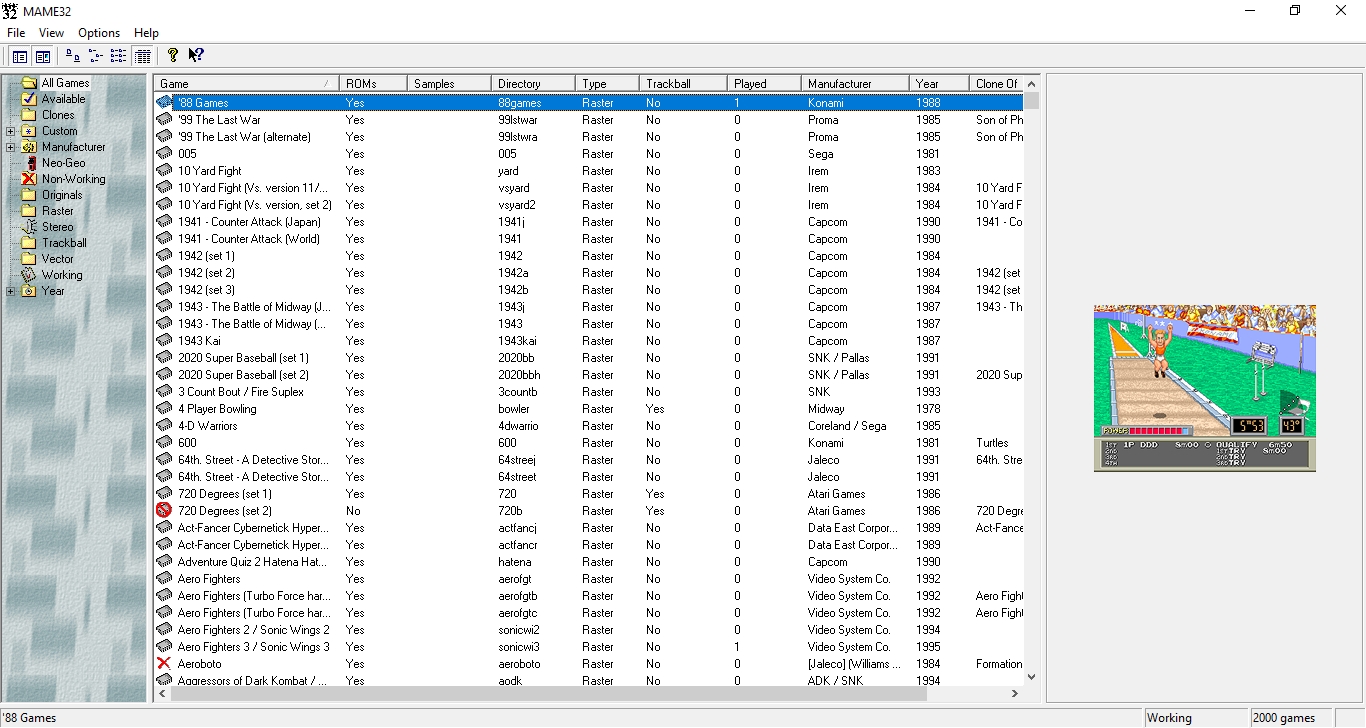Click the red no-ROM icon for 720 Degrees (set 2)
This screenshot has width=1366, height=728.
[x=165, y=510]
